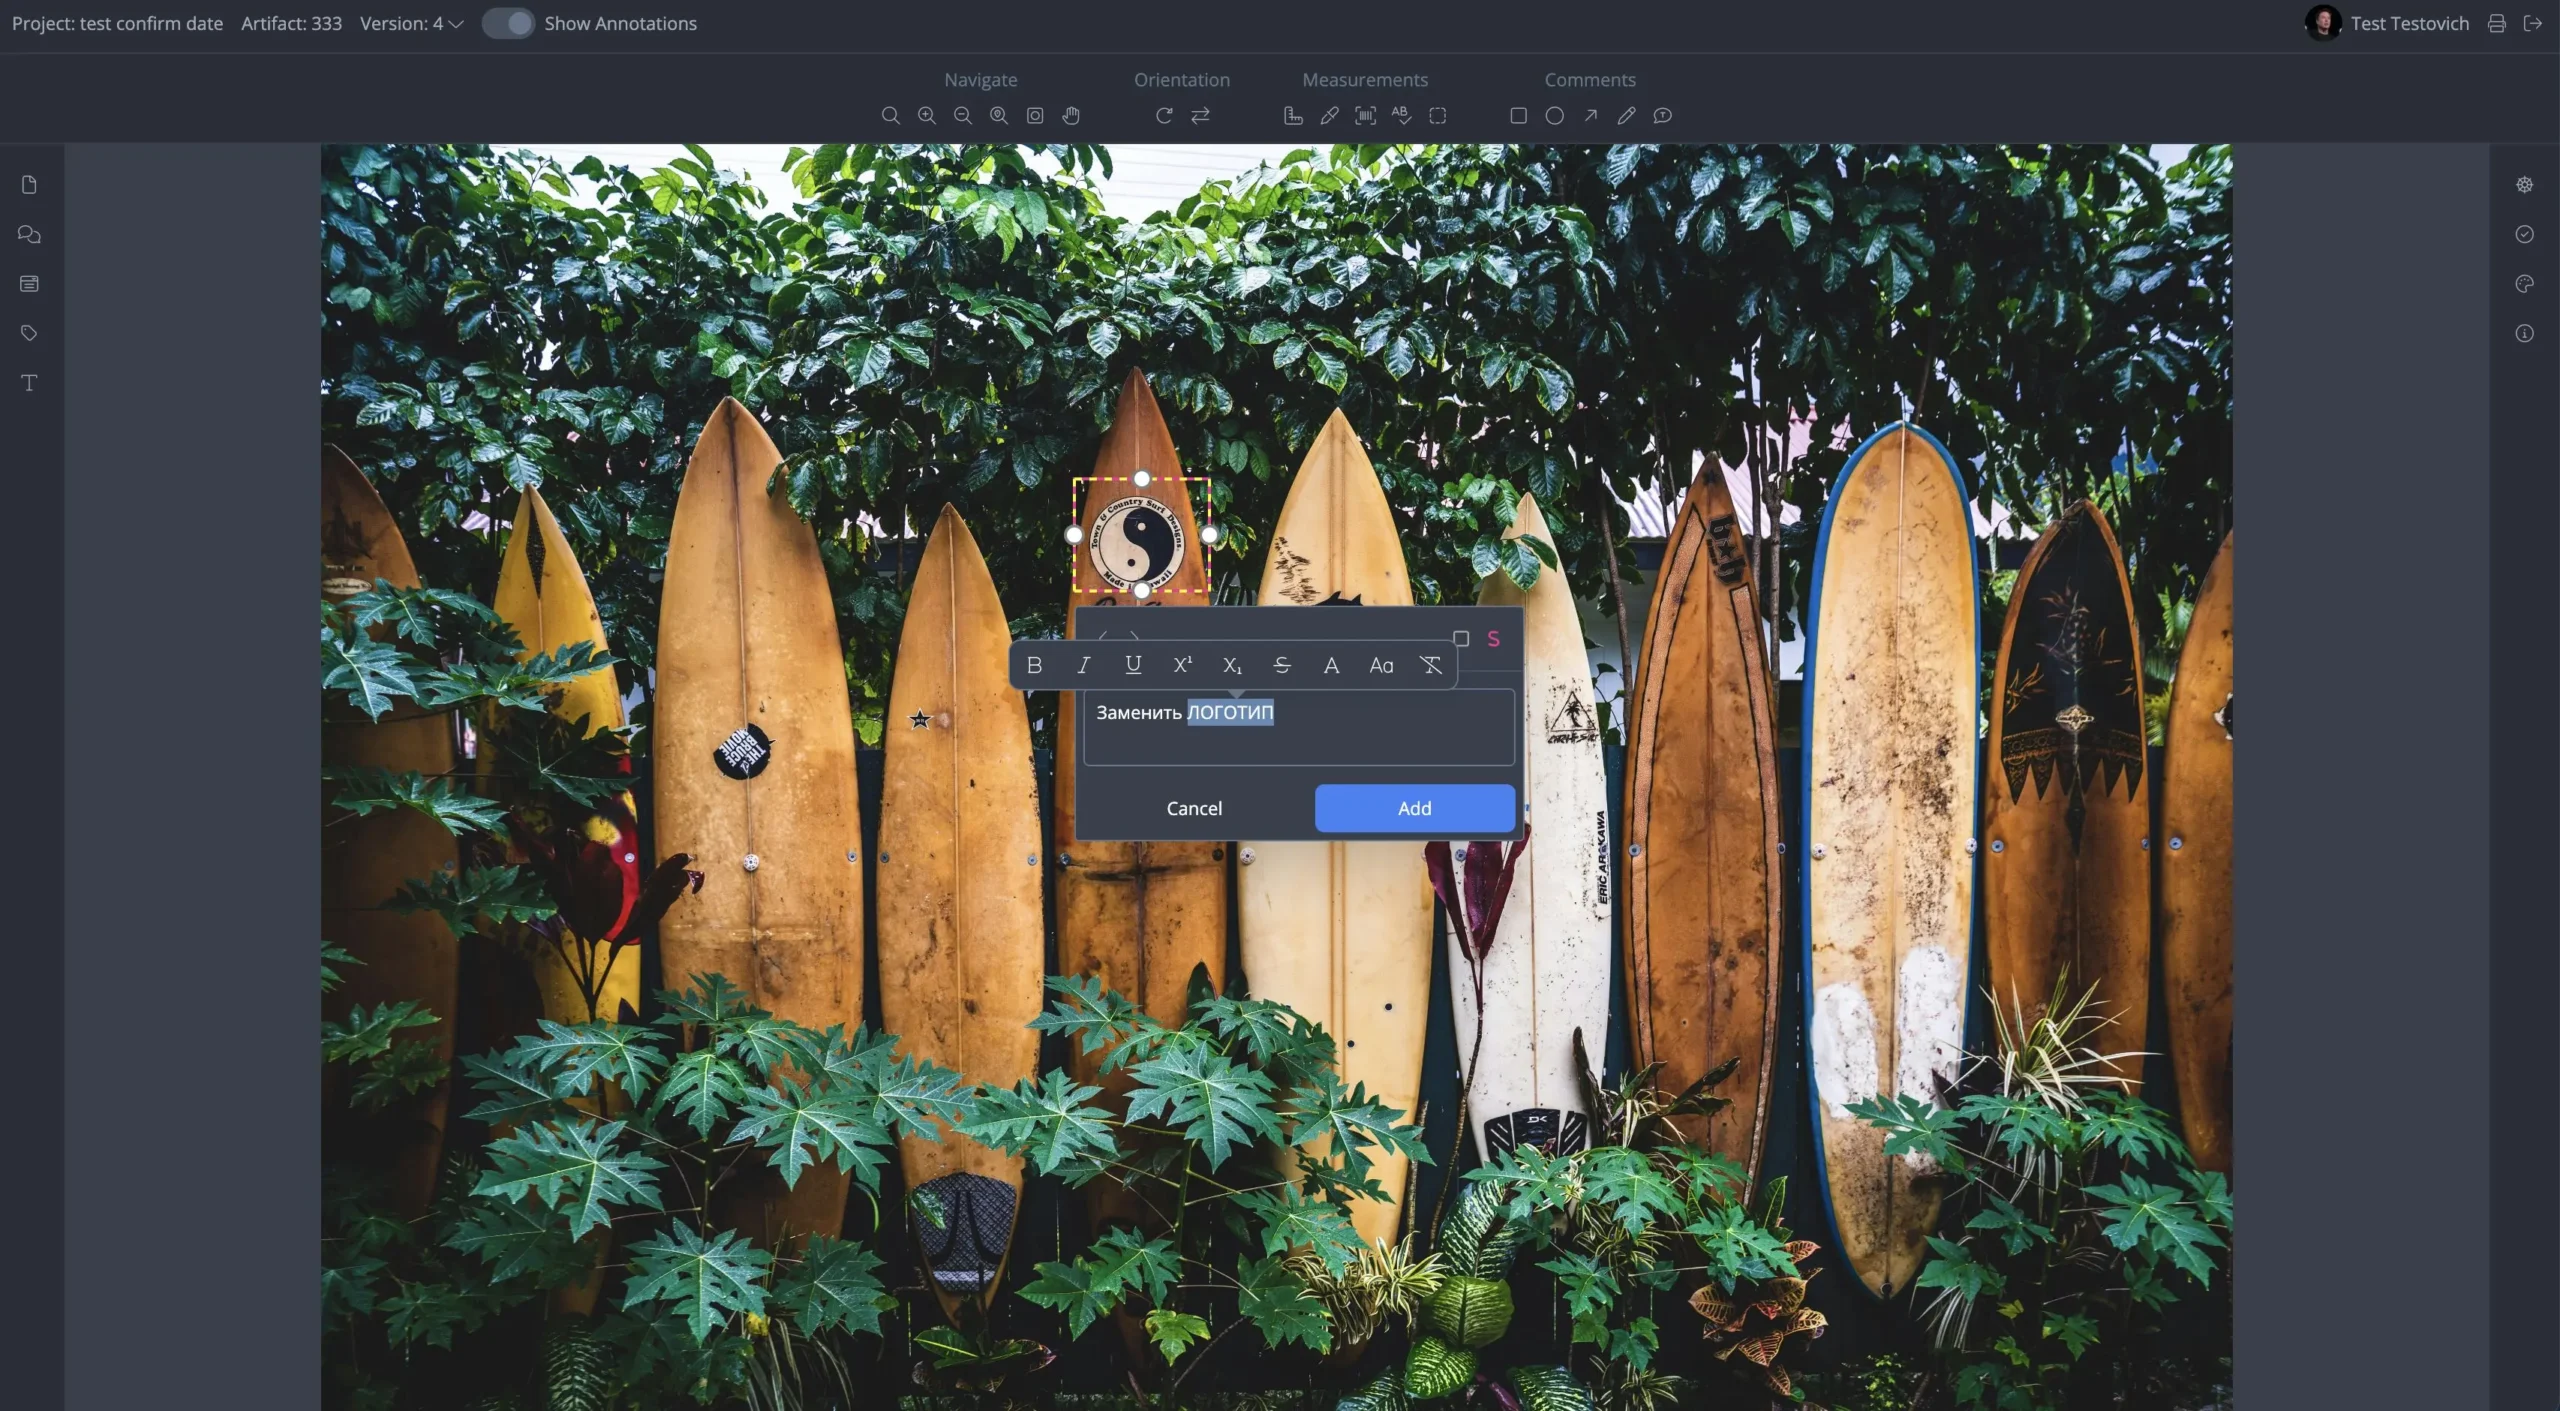Click the square shape icon in comment dialog
The width and height of the screenshot is (2560, 1411).
coord(1461,639)
